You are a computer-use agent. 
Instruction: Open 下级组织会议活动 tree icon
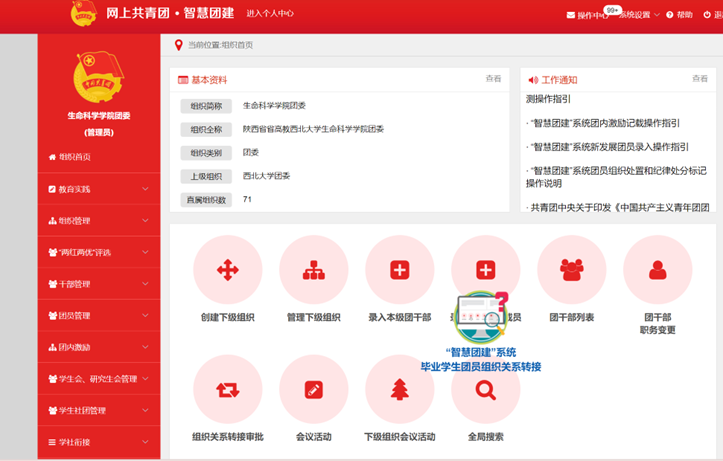point(400,390)
